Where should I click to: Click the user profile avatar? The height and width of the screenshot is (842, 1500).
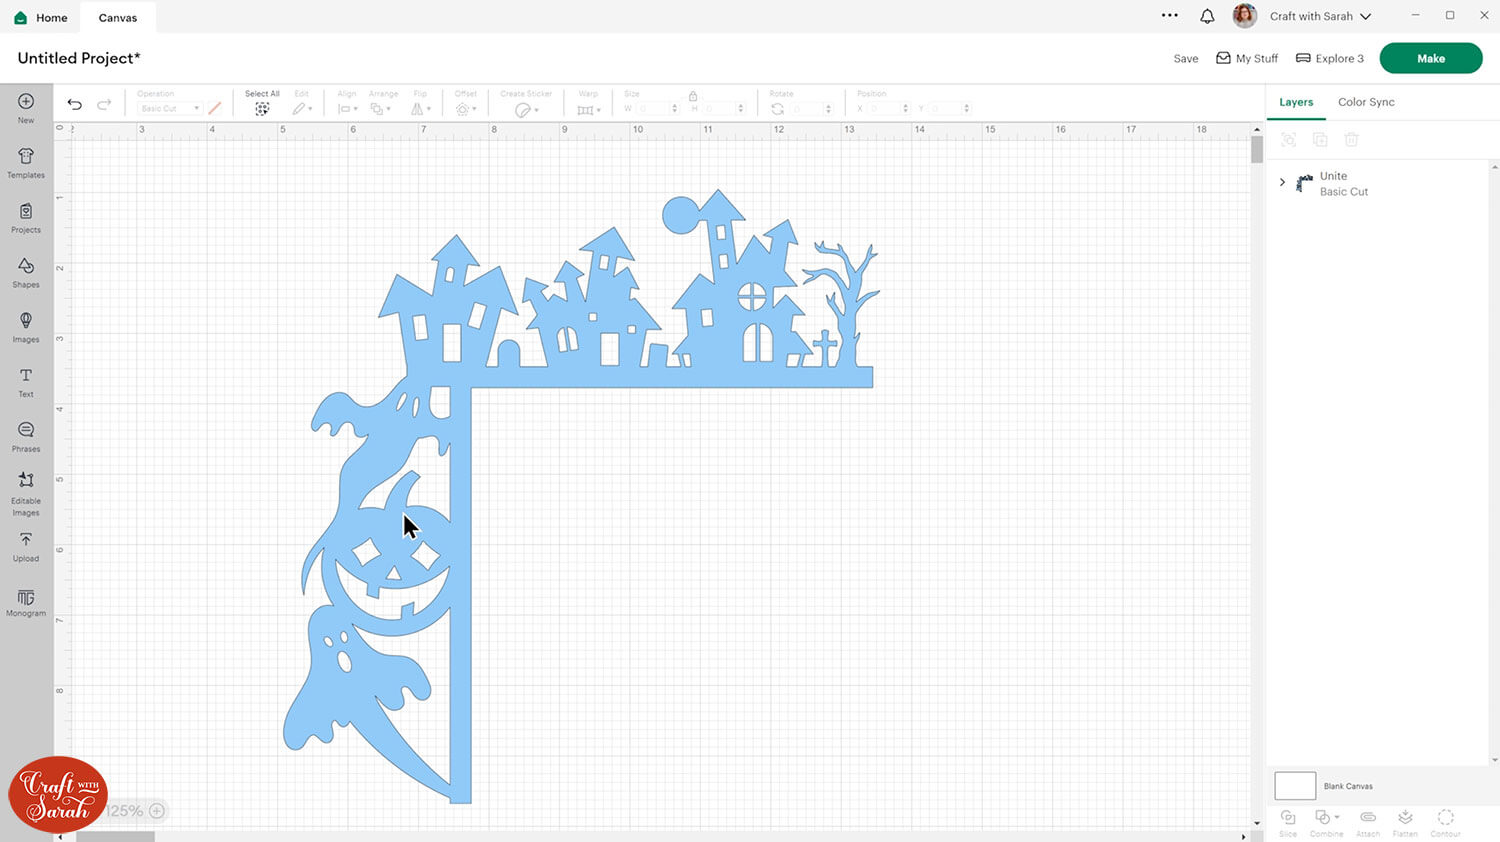pyautogui.click(x=1245, y=16)
